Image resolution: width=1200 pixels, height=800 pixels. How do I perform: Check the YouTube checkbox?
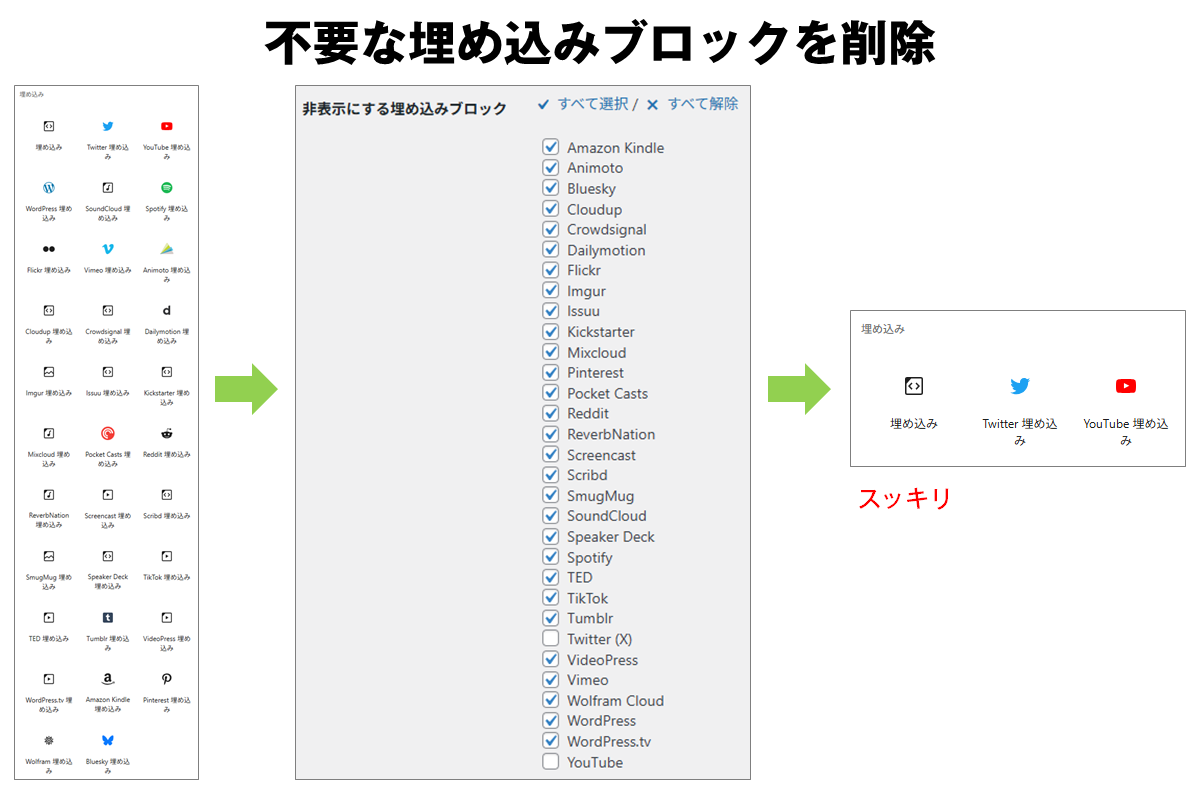(551, 762)
